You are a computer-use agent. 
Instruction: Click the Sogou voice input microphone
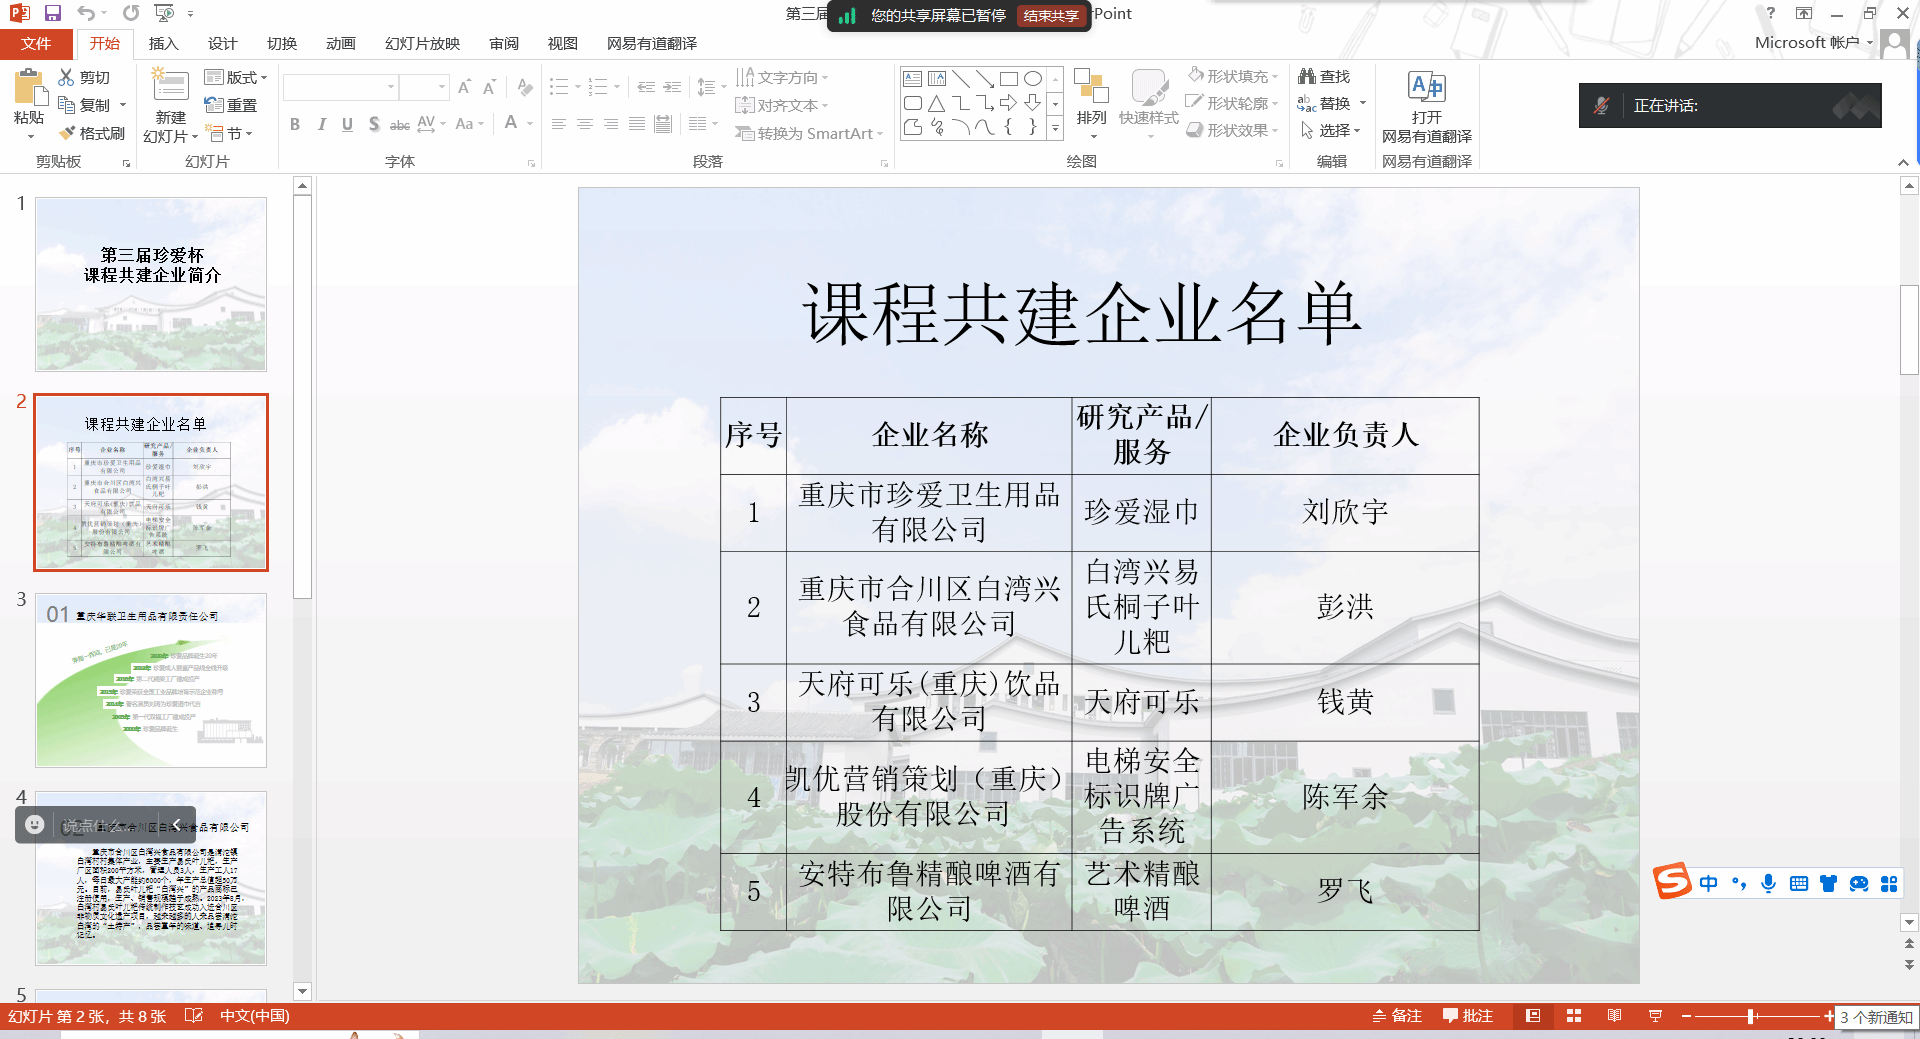pyautogui.click(x=1769, y=883)
